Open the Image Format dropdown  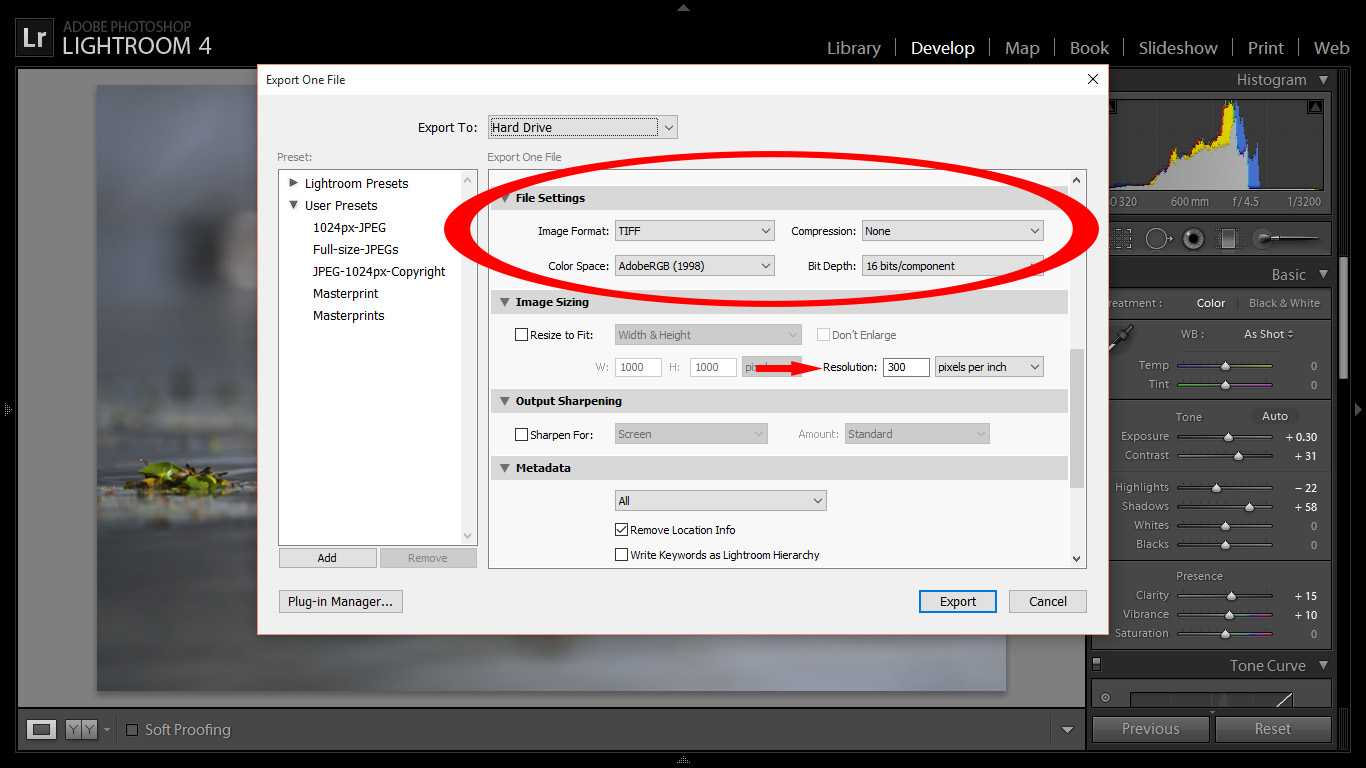point(695,231)
